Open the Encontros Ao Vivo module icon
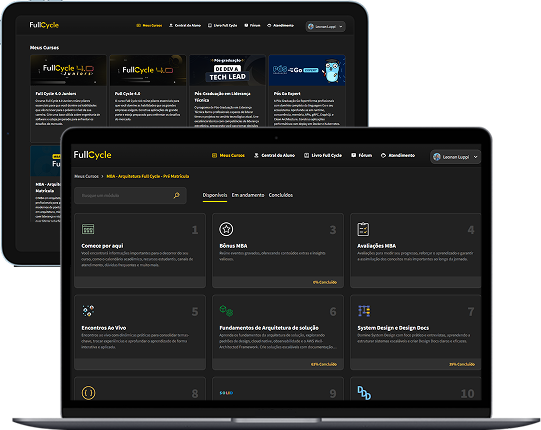541x430 pixels. point(88,311)
